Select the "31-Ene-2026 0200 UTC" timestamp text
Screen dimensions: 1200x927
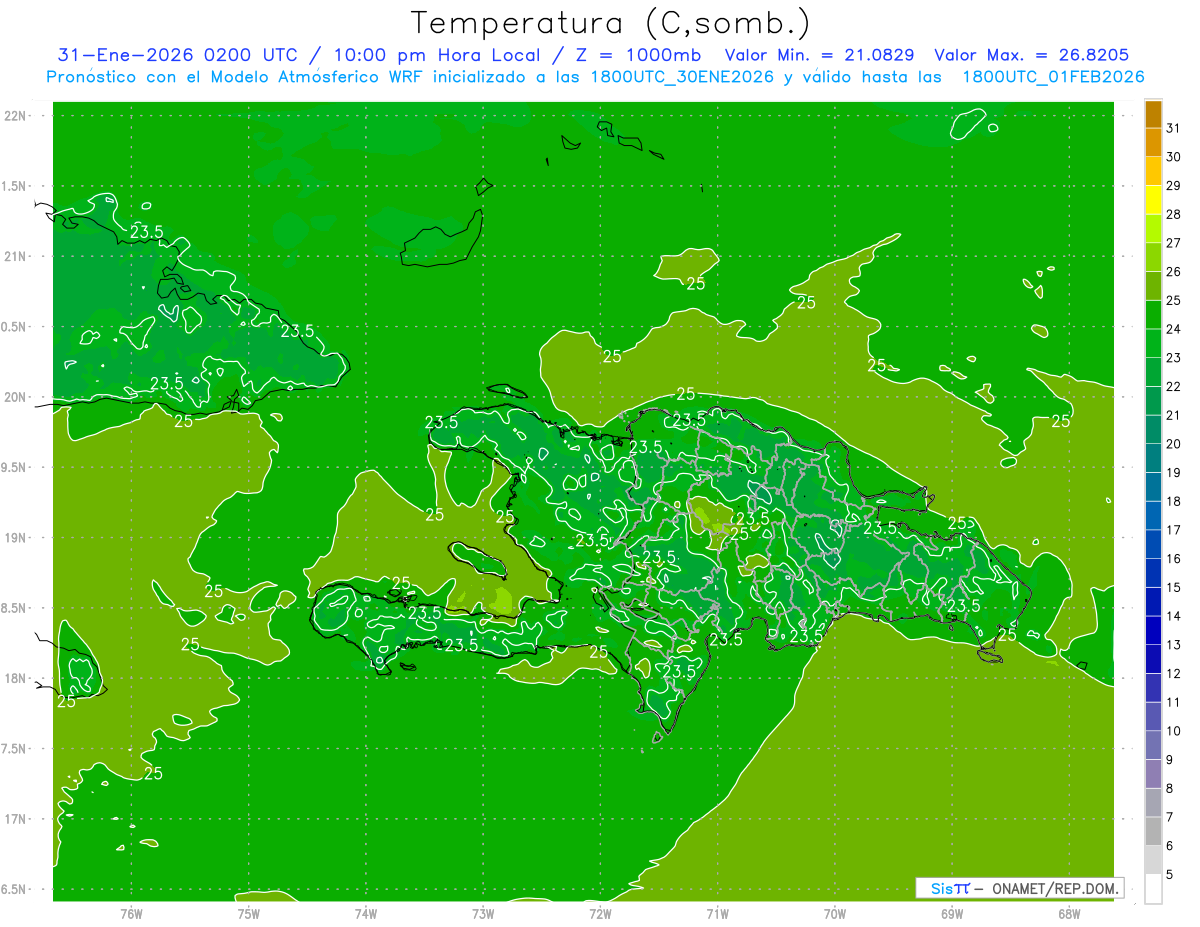click(x=177, y=56)
